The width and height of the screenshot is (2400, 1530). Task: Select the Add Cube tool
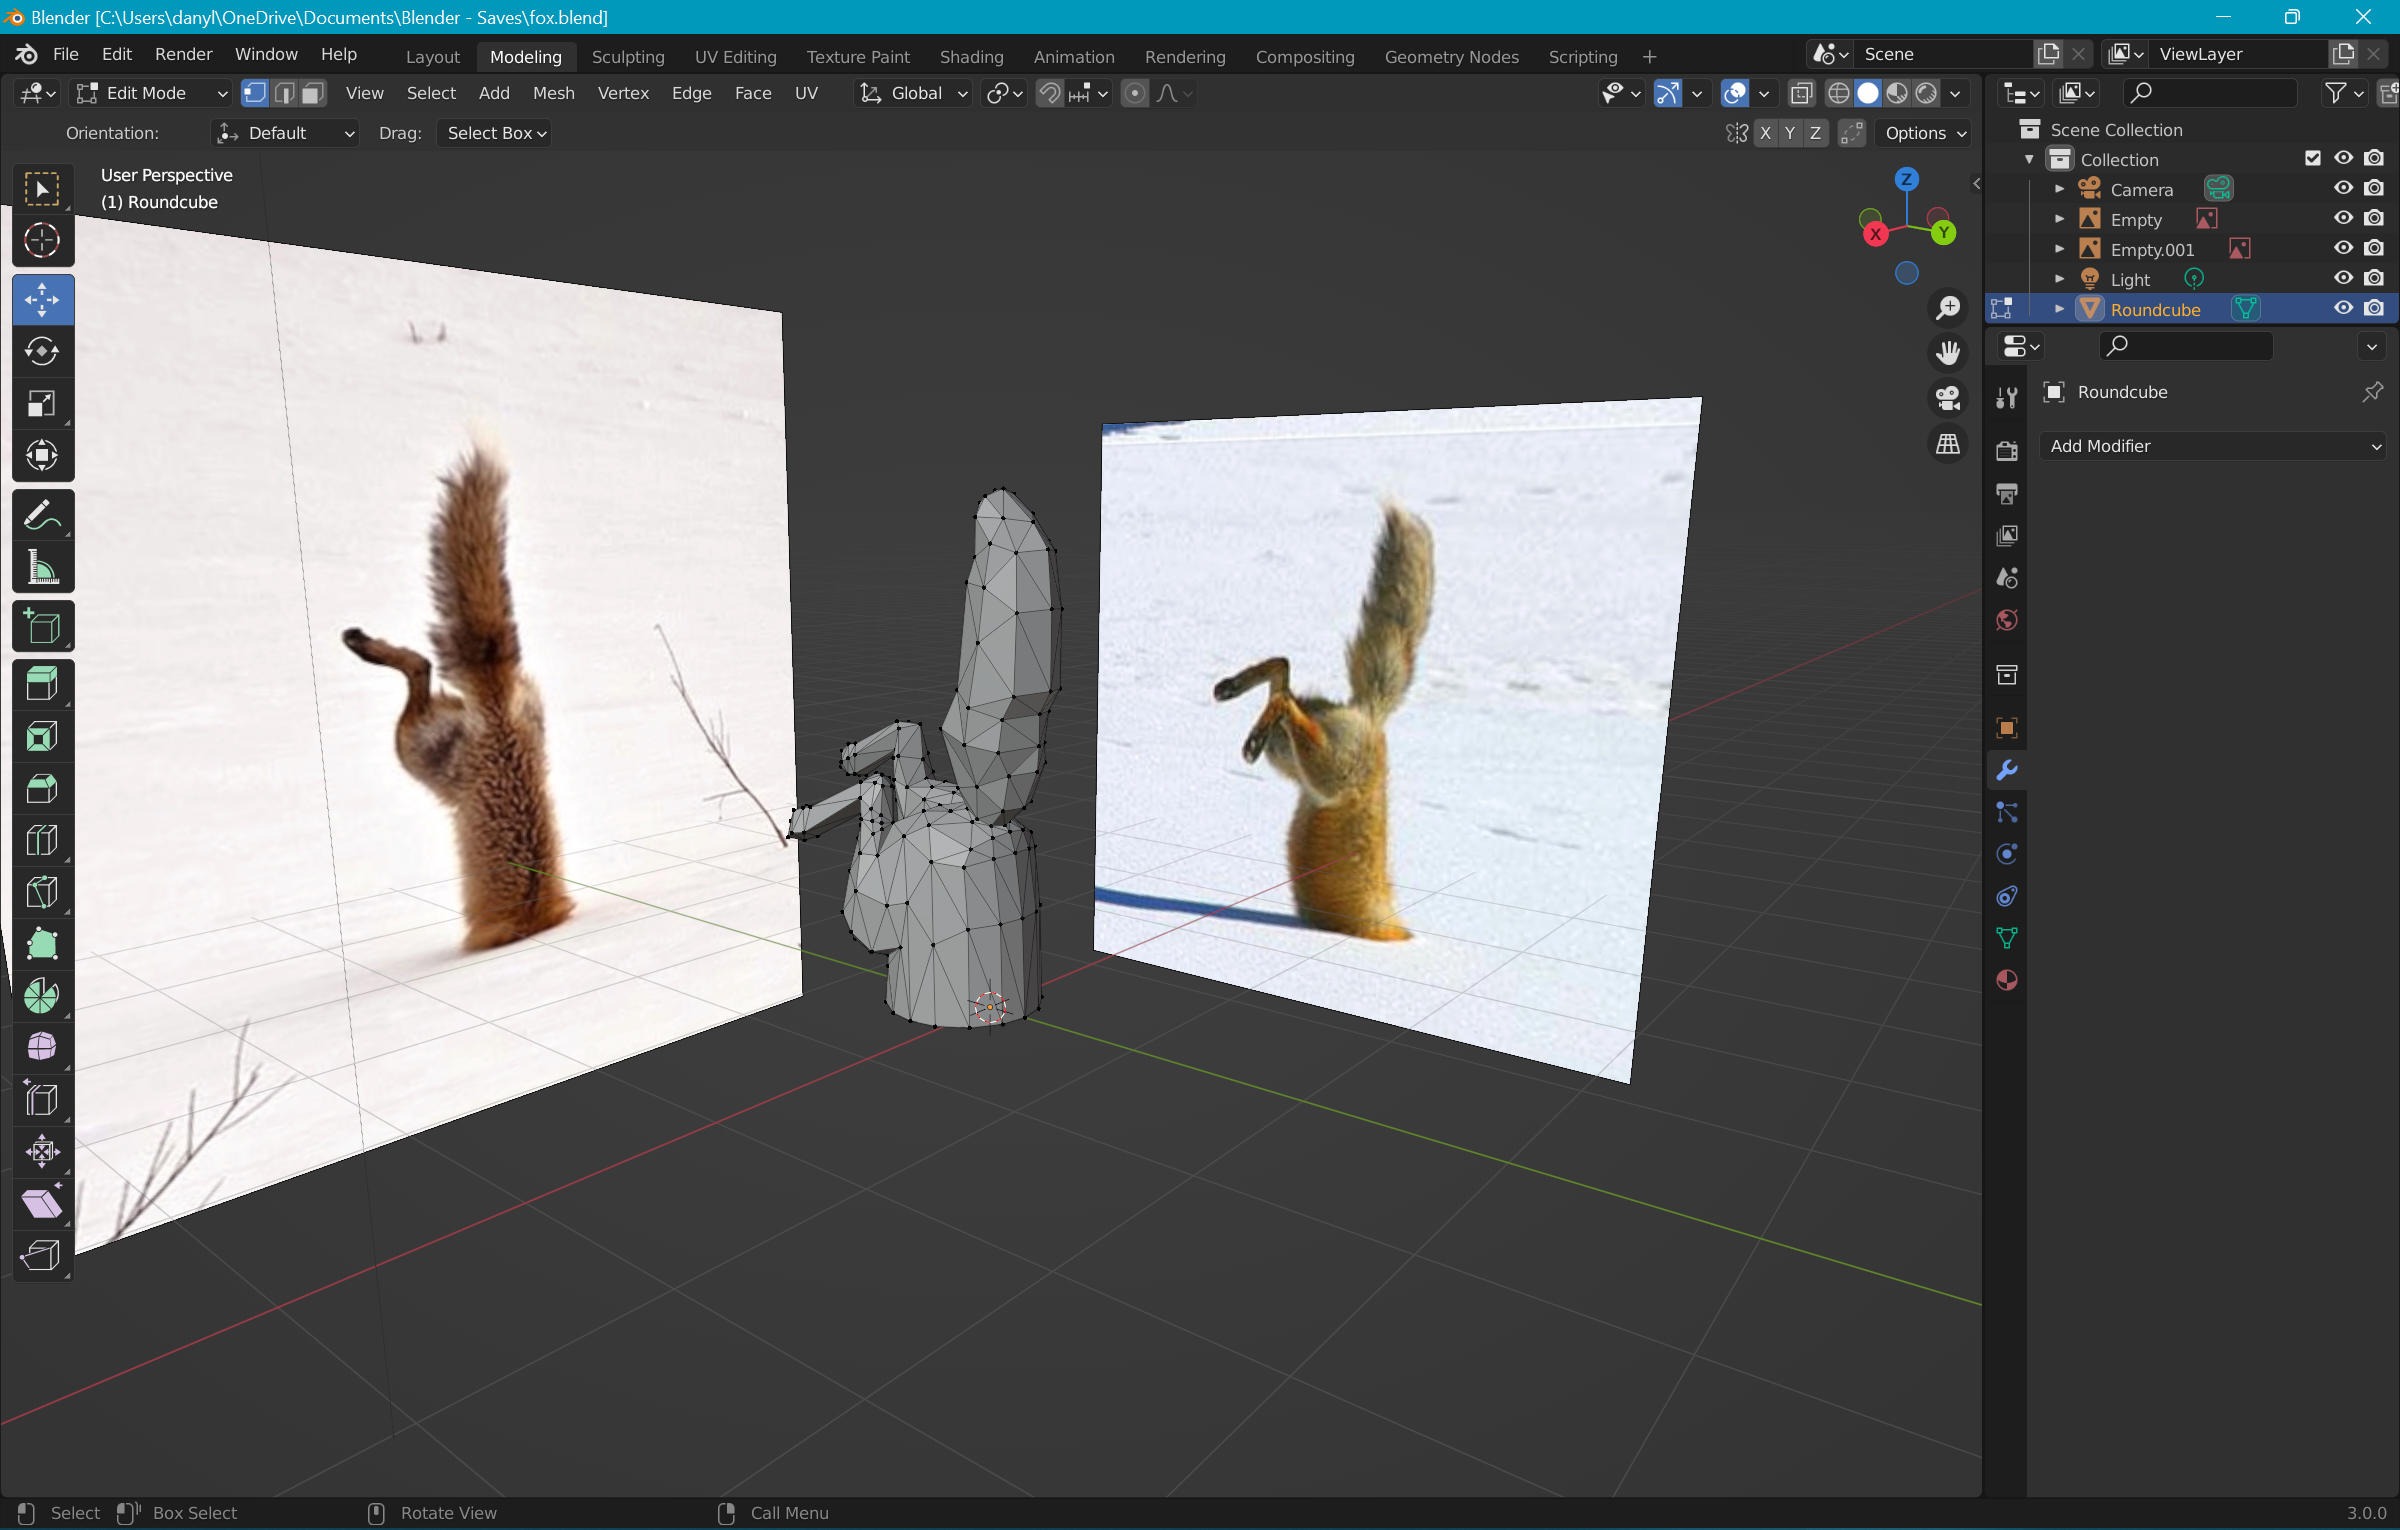(42, 627)
